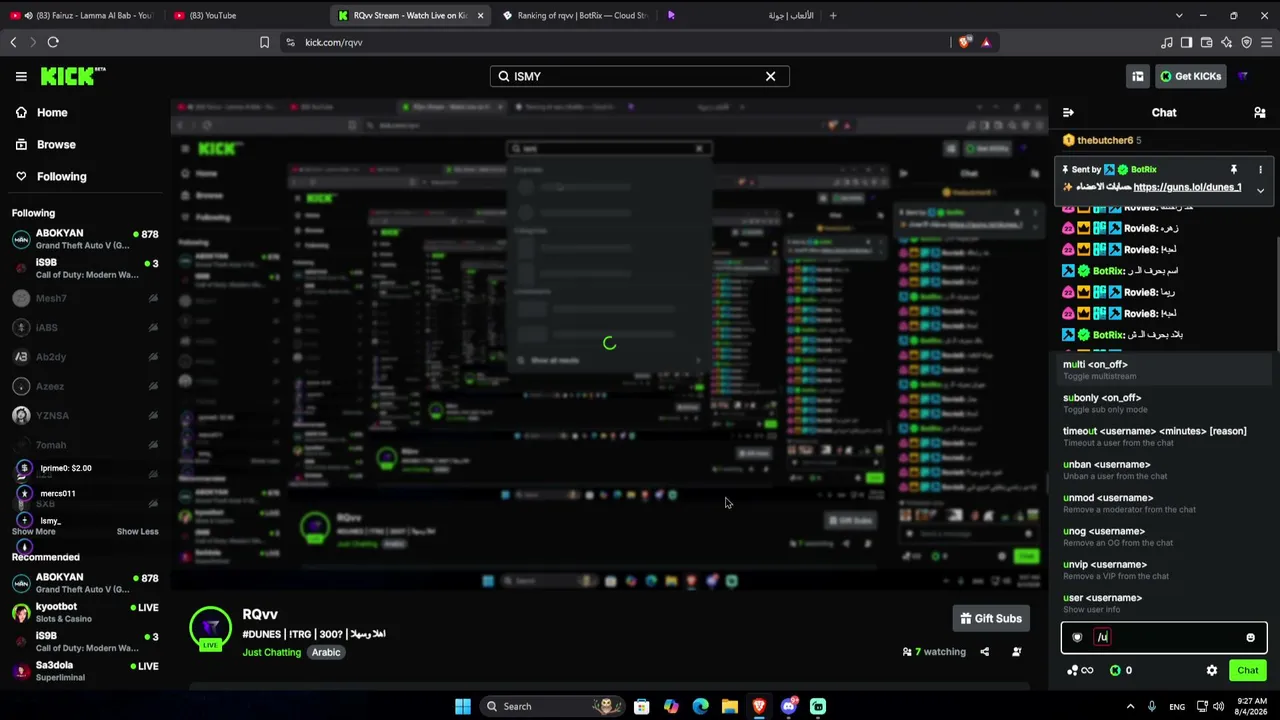This screenshot has height=720, width=1280.
Task: Expand the pinned message chevron
Action: pyautogui.click(x=1260, y=190)
